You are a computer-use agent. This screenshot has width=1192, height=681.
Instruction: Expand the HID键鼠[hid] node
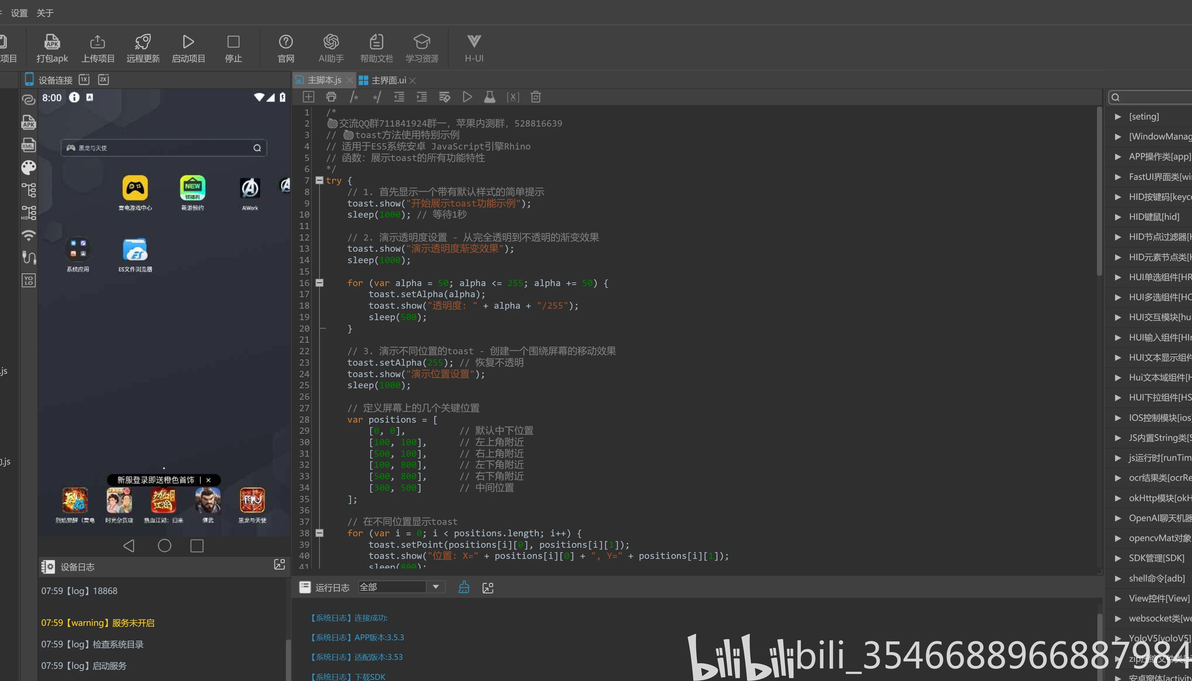1118,217
